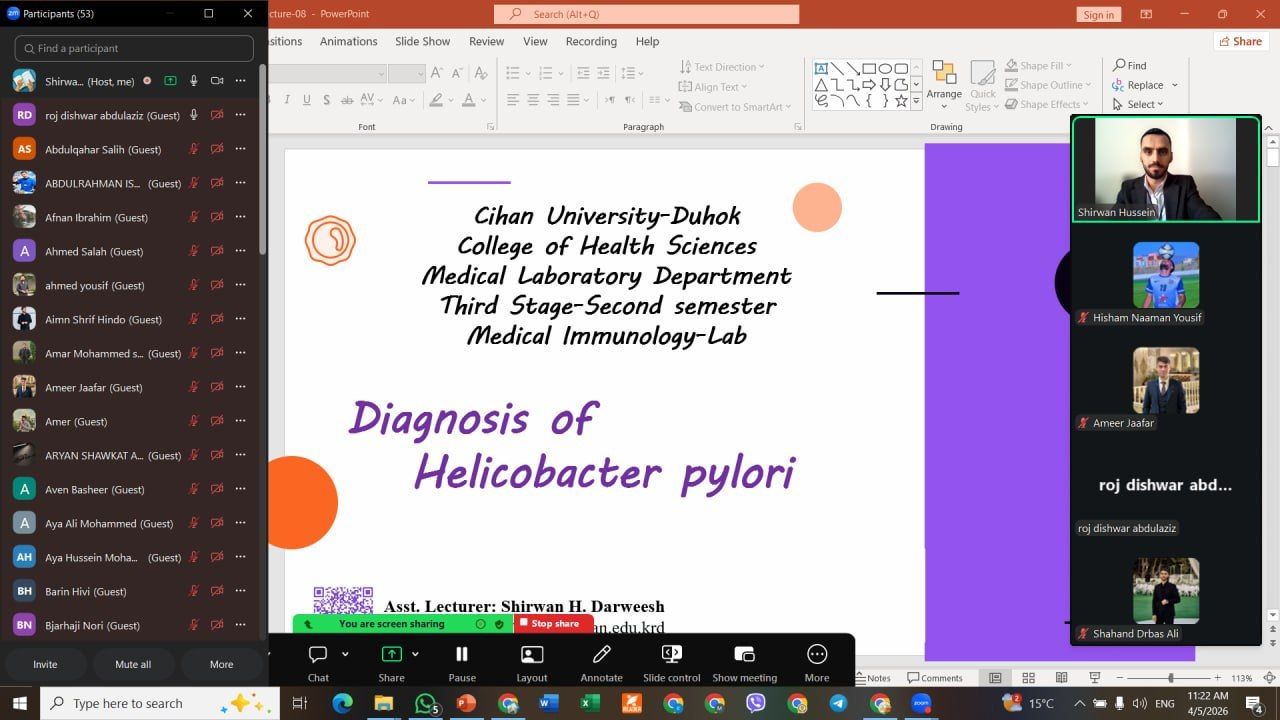Click the Arrange tool in Drawing group

click(944, 84)
